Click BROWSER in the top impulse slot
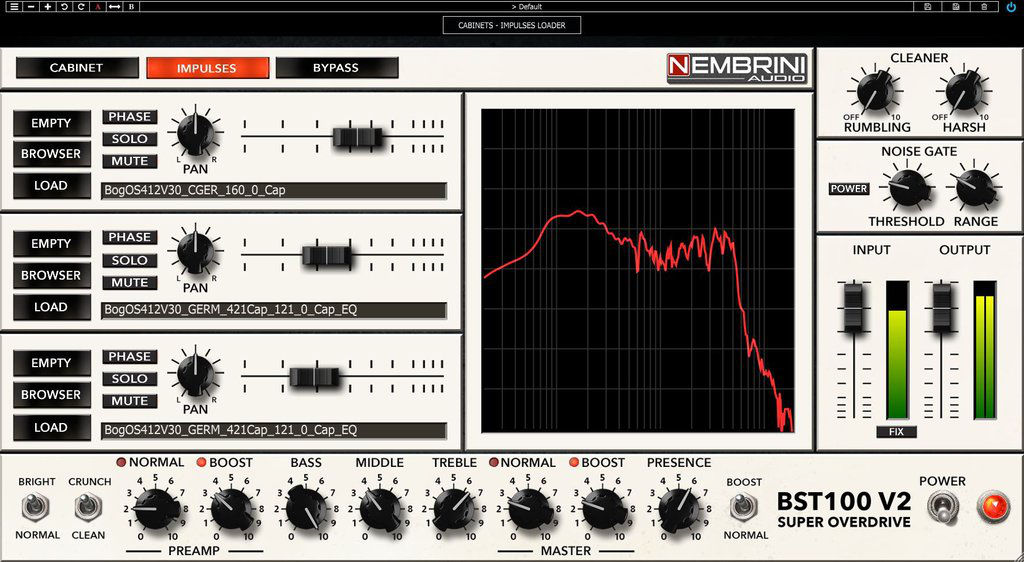1024x562 pixels. pos(52,154)
